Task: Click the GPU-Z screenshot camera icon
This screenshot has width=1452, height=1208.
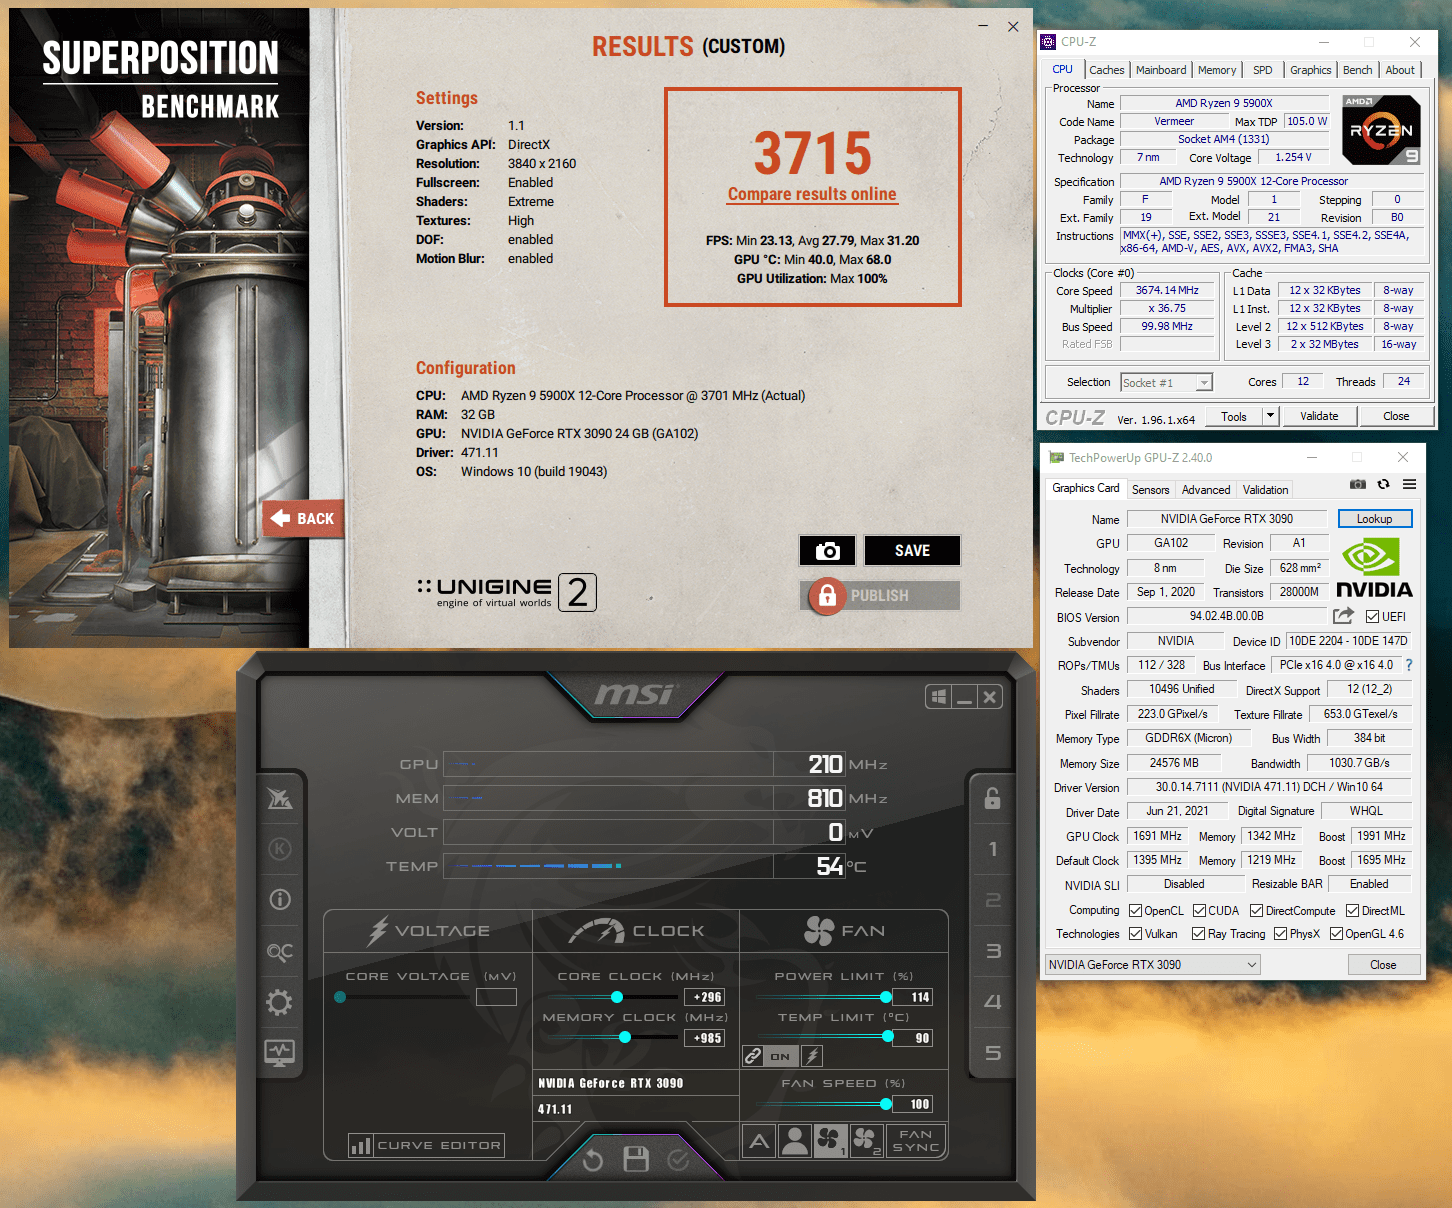Action: coord(1357,484)
